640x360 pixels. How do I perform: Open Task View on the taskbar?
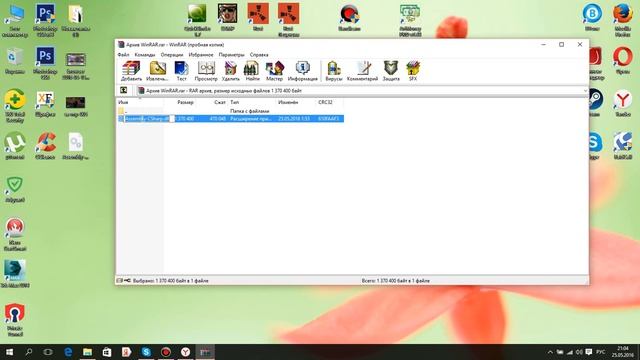48,352
